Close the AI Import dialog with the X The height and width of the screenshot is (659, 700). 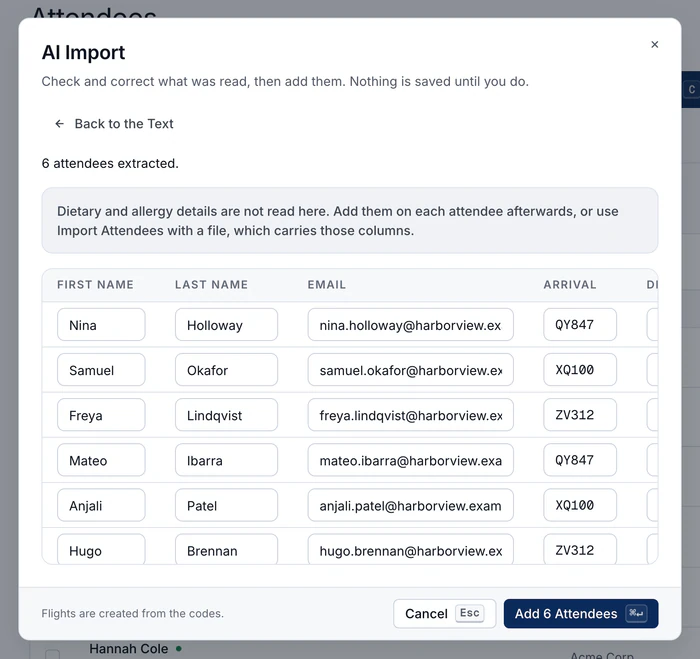tap(654, 44)
